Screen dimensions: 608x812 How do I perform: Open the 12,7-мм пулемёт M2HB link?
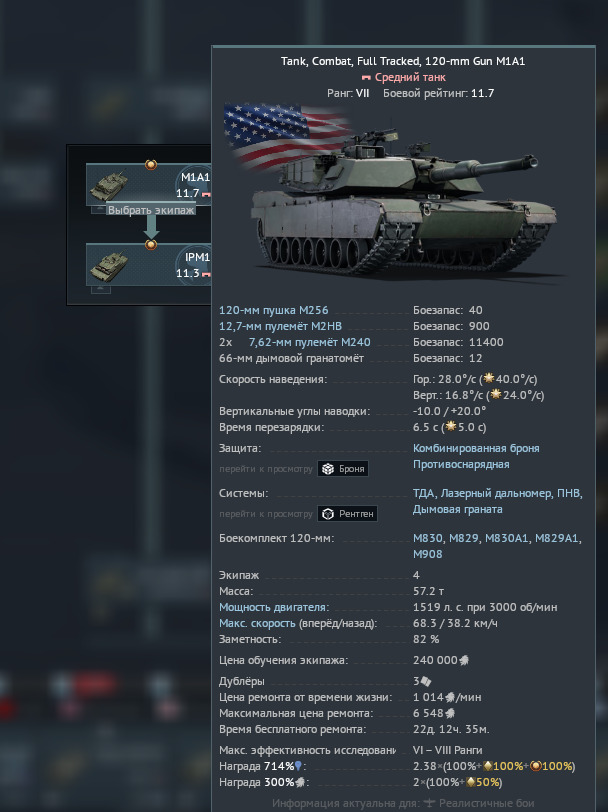click(x=280, y=326)
